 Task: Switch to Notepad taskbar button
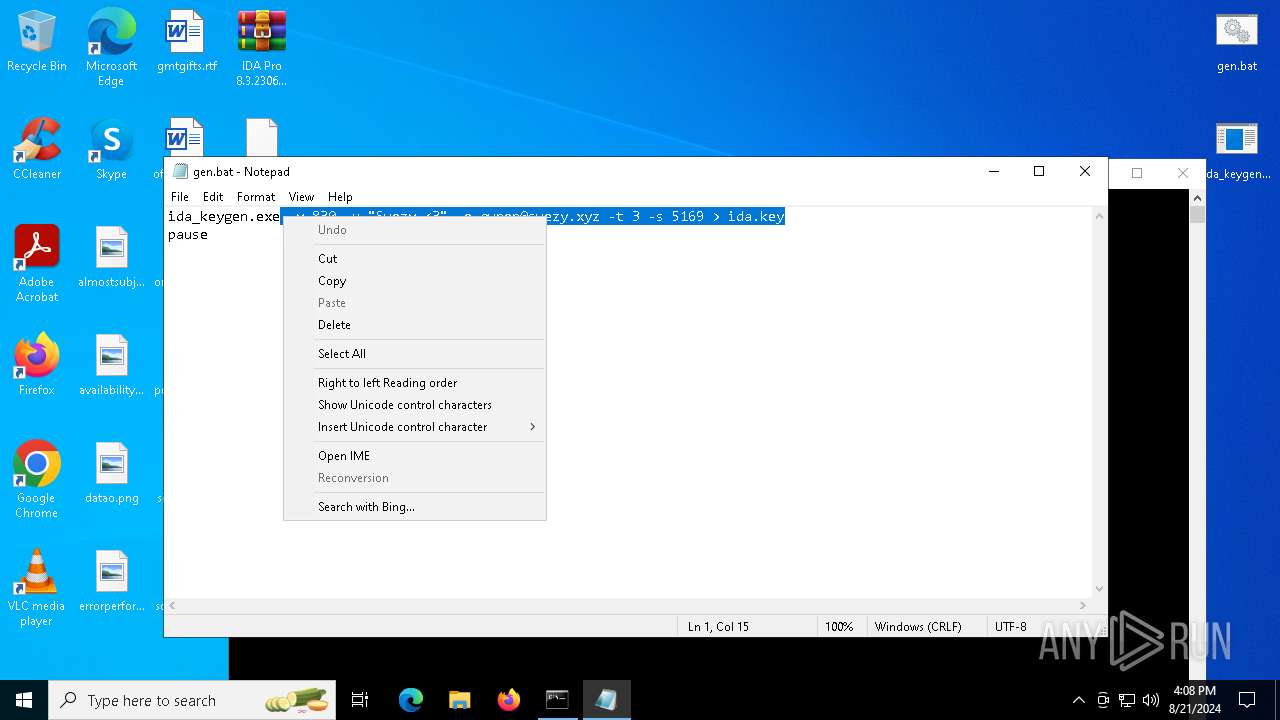tap(606, 700)
